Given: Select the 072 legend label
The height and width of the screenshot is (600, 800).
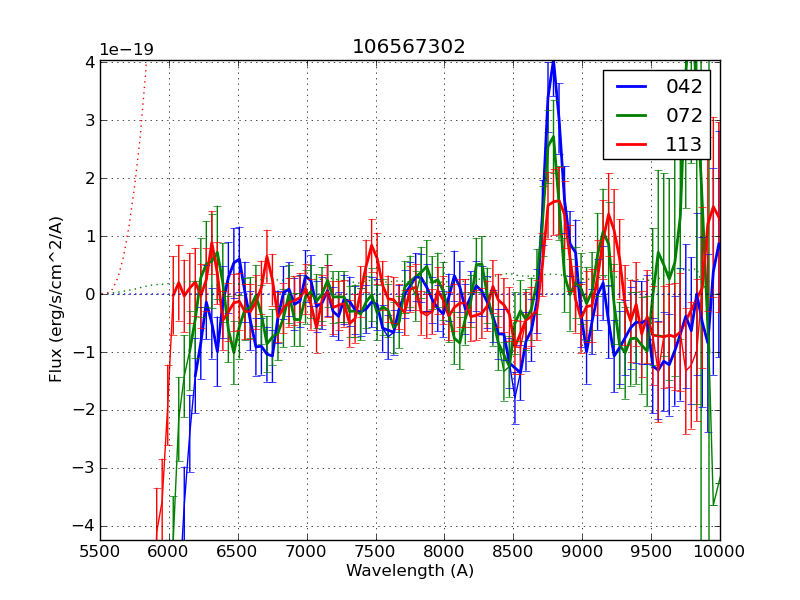Looking at the screenshot, I should 684,115.
